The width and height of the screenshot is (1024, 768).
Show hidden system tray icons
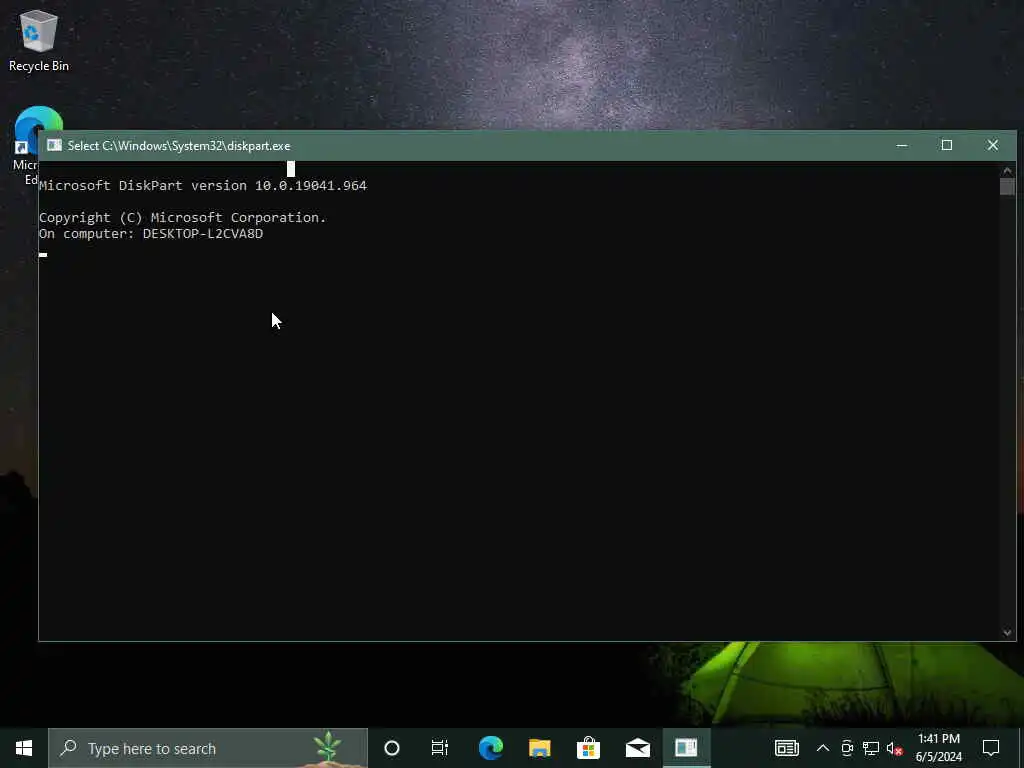pos(823,748)
